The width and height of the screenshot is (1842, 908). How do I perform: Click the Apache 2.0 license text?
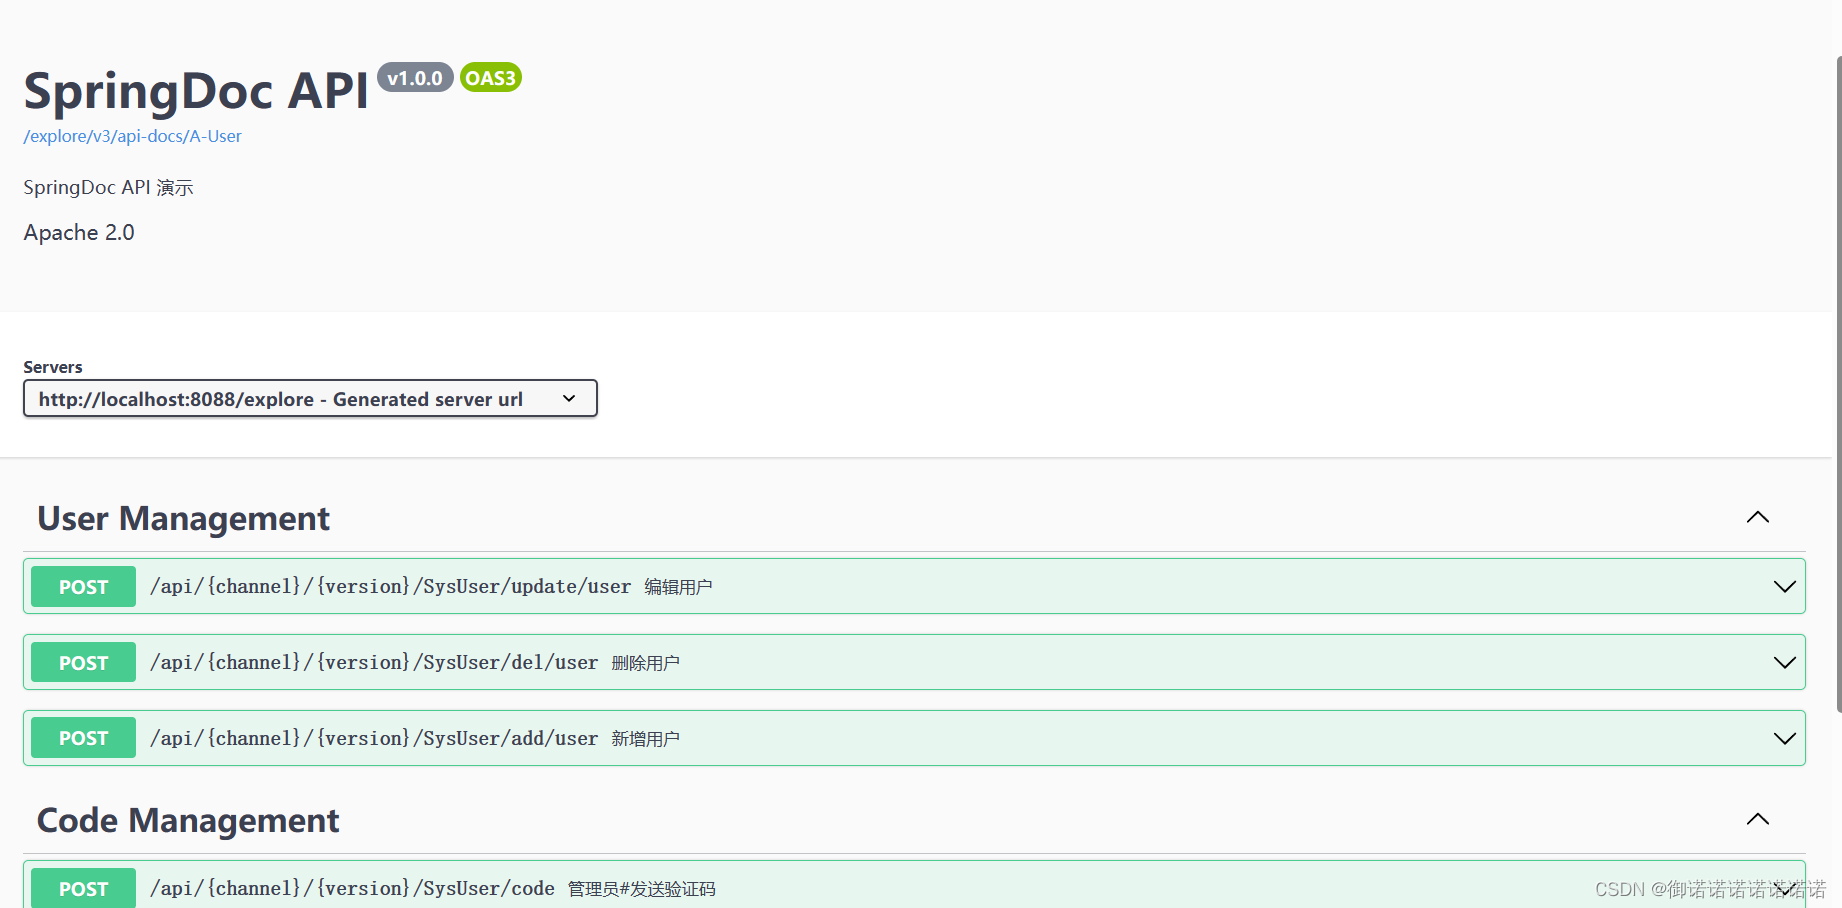[x=79, y=232]
